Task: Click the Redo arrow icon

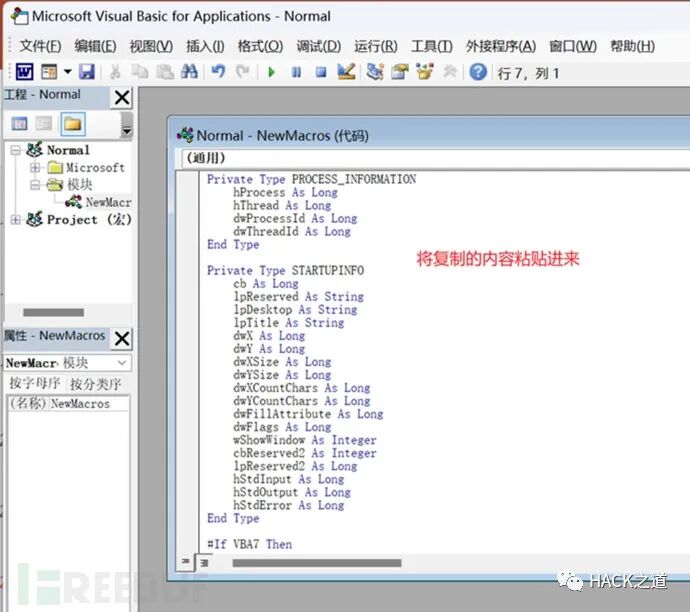Action: click(242, 71)
